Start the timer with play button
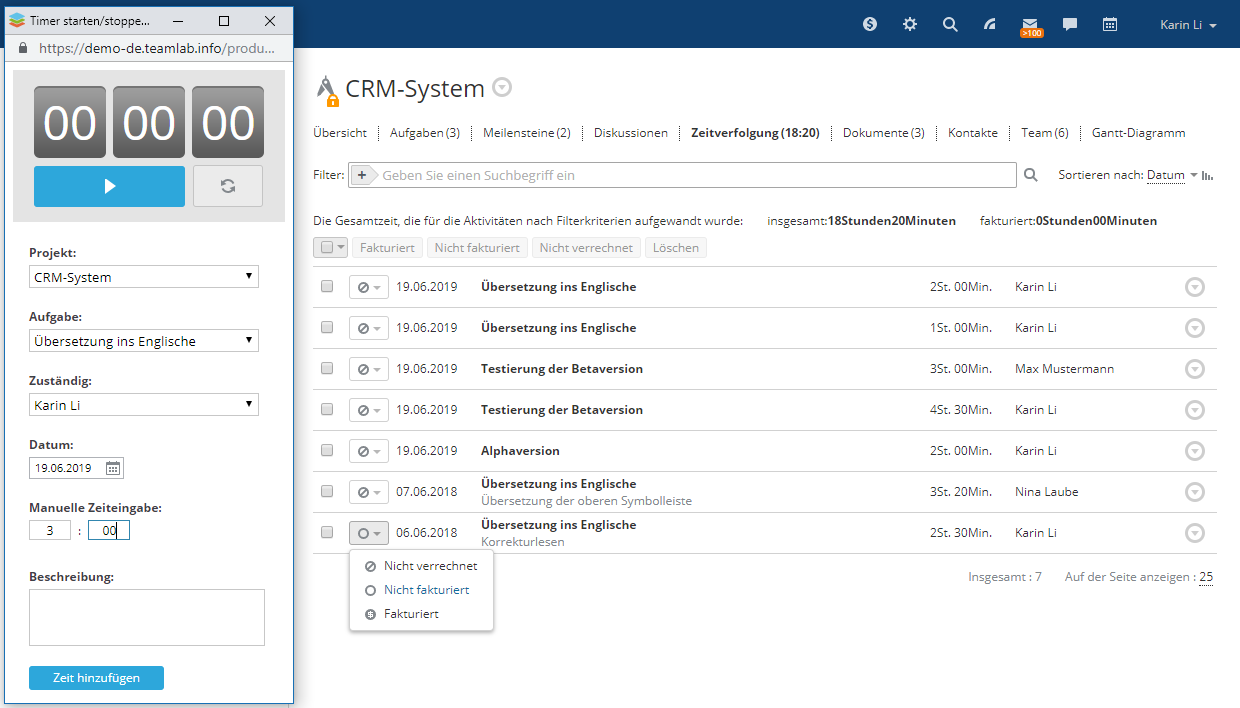This screenshot has width=1240, height=708. tap(109, 186)
